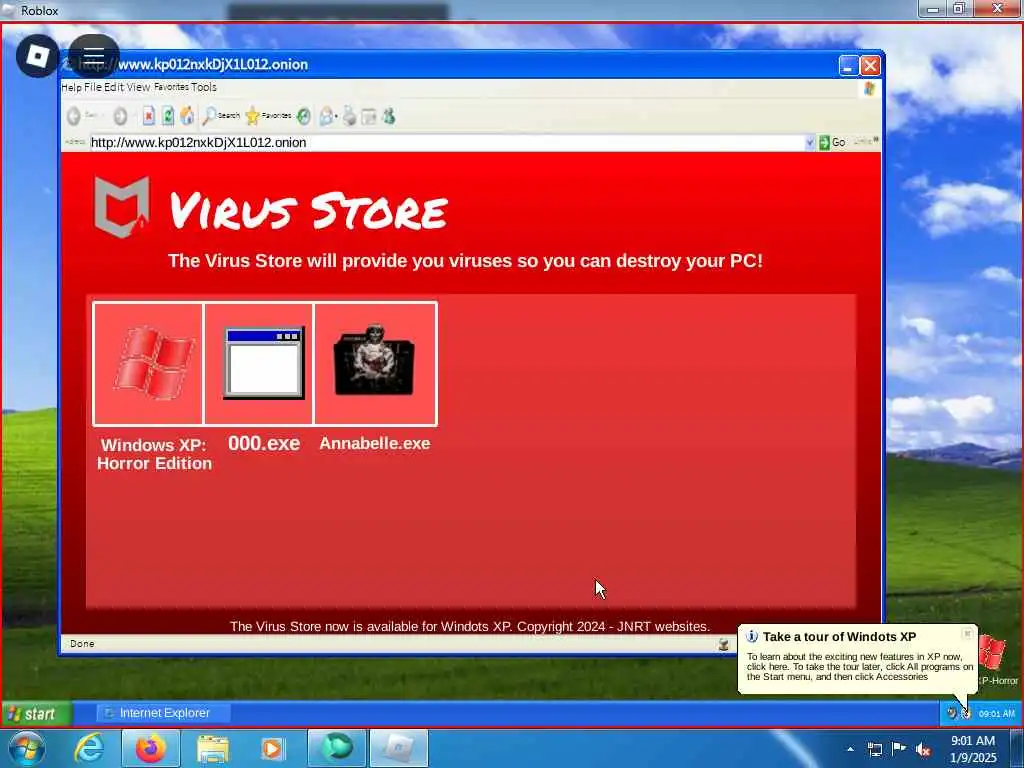1024x768 pixels.
Task: Click the Windows 7 Start orb
Action: (x=27, y=748)
